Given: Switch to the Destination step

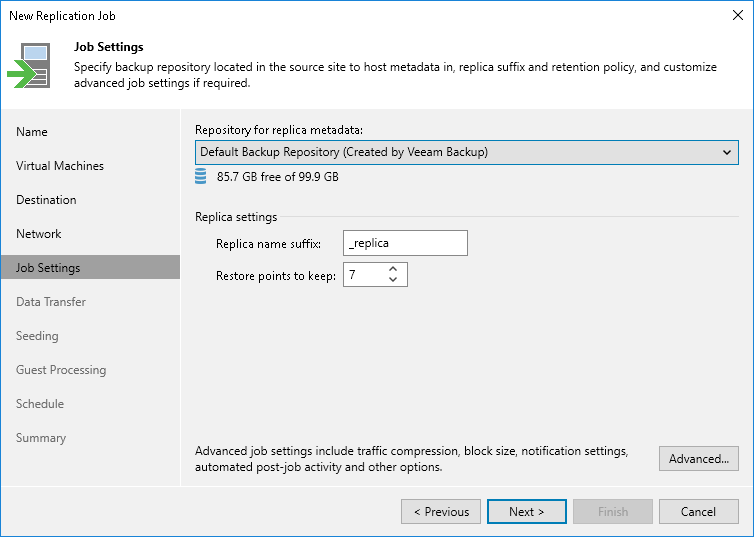Looking at the screenshot, I should [46, 200].
